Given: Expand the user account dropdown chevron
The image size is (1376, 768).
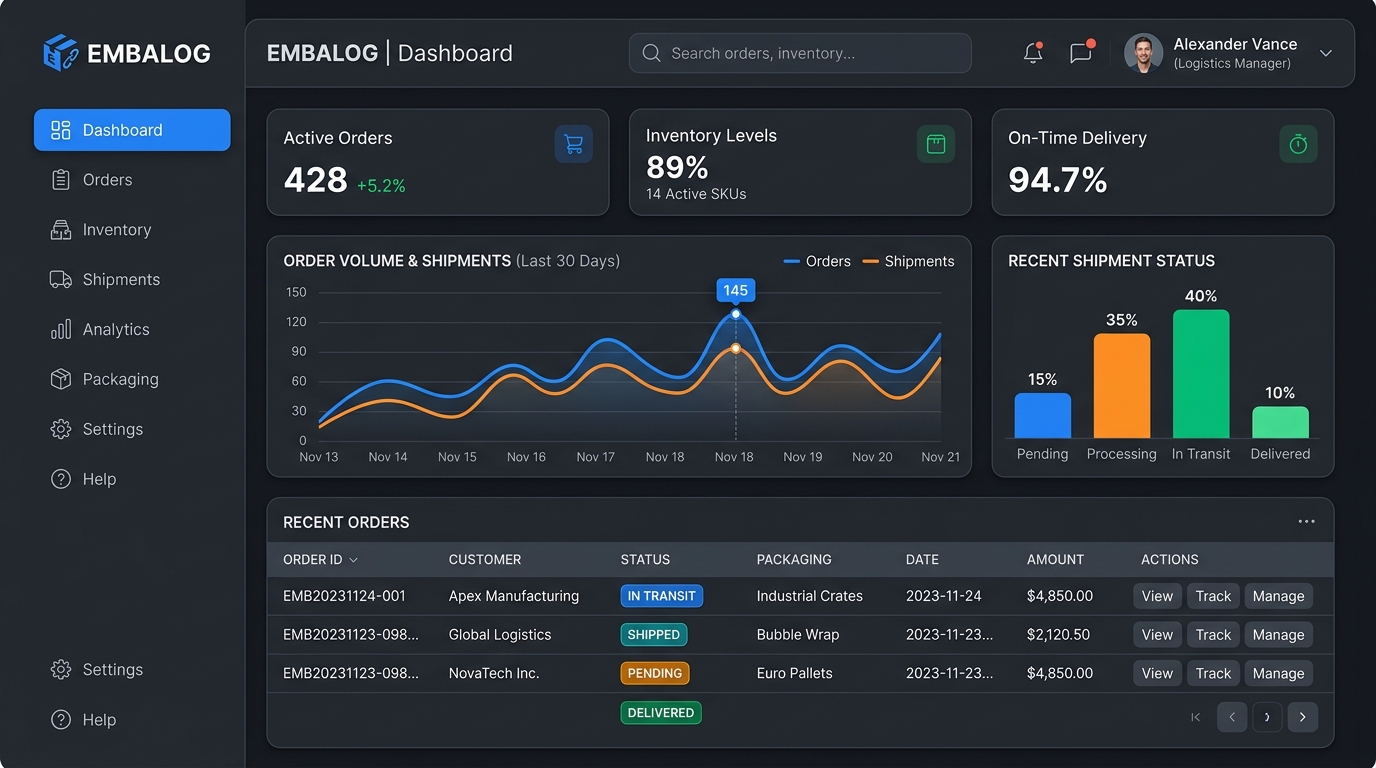Looking at the screenshot, I should coord(1326,53).
